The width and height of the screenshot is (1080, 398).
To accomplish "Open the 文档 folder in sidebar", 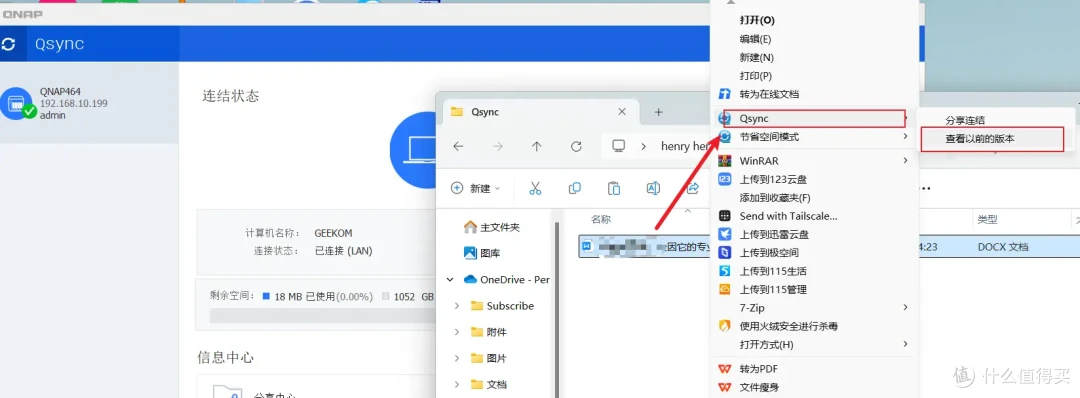I will (488, 384).
